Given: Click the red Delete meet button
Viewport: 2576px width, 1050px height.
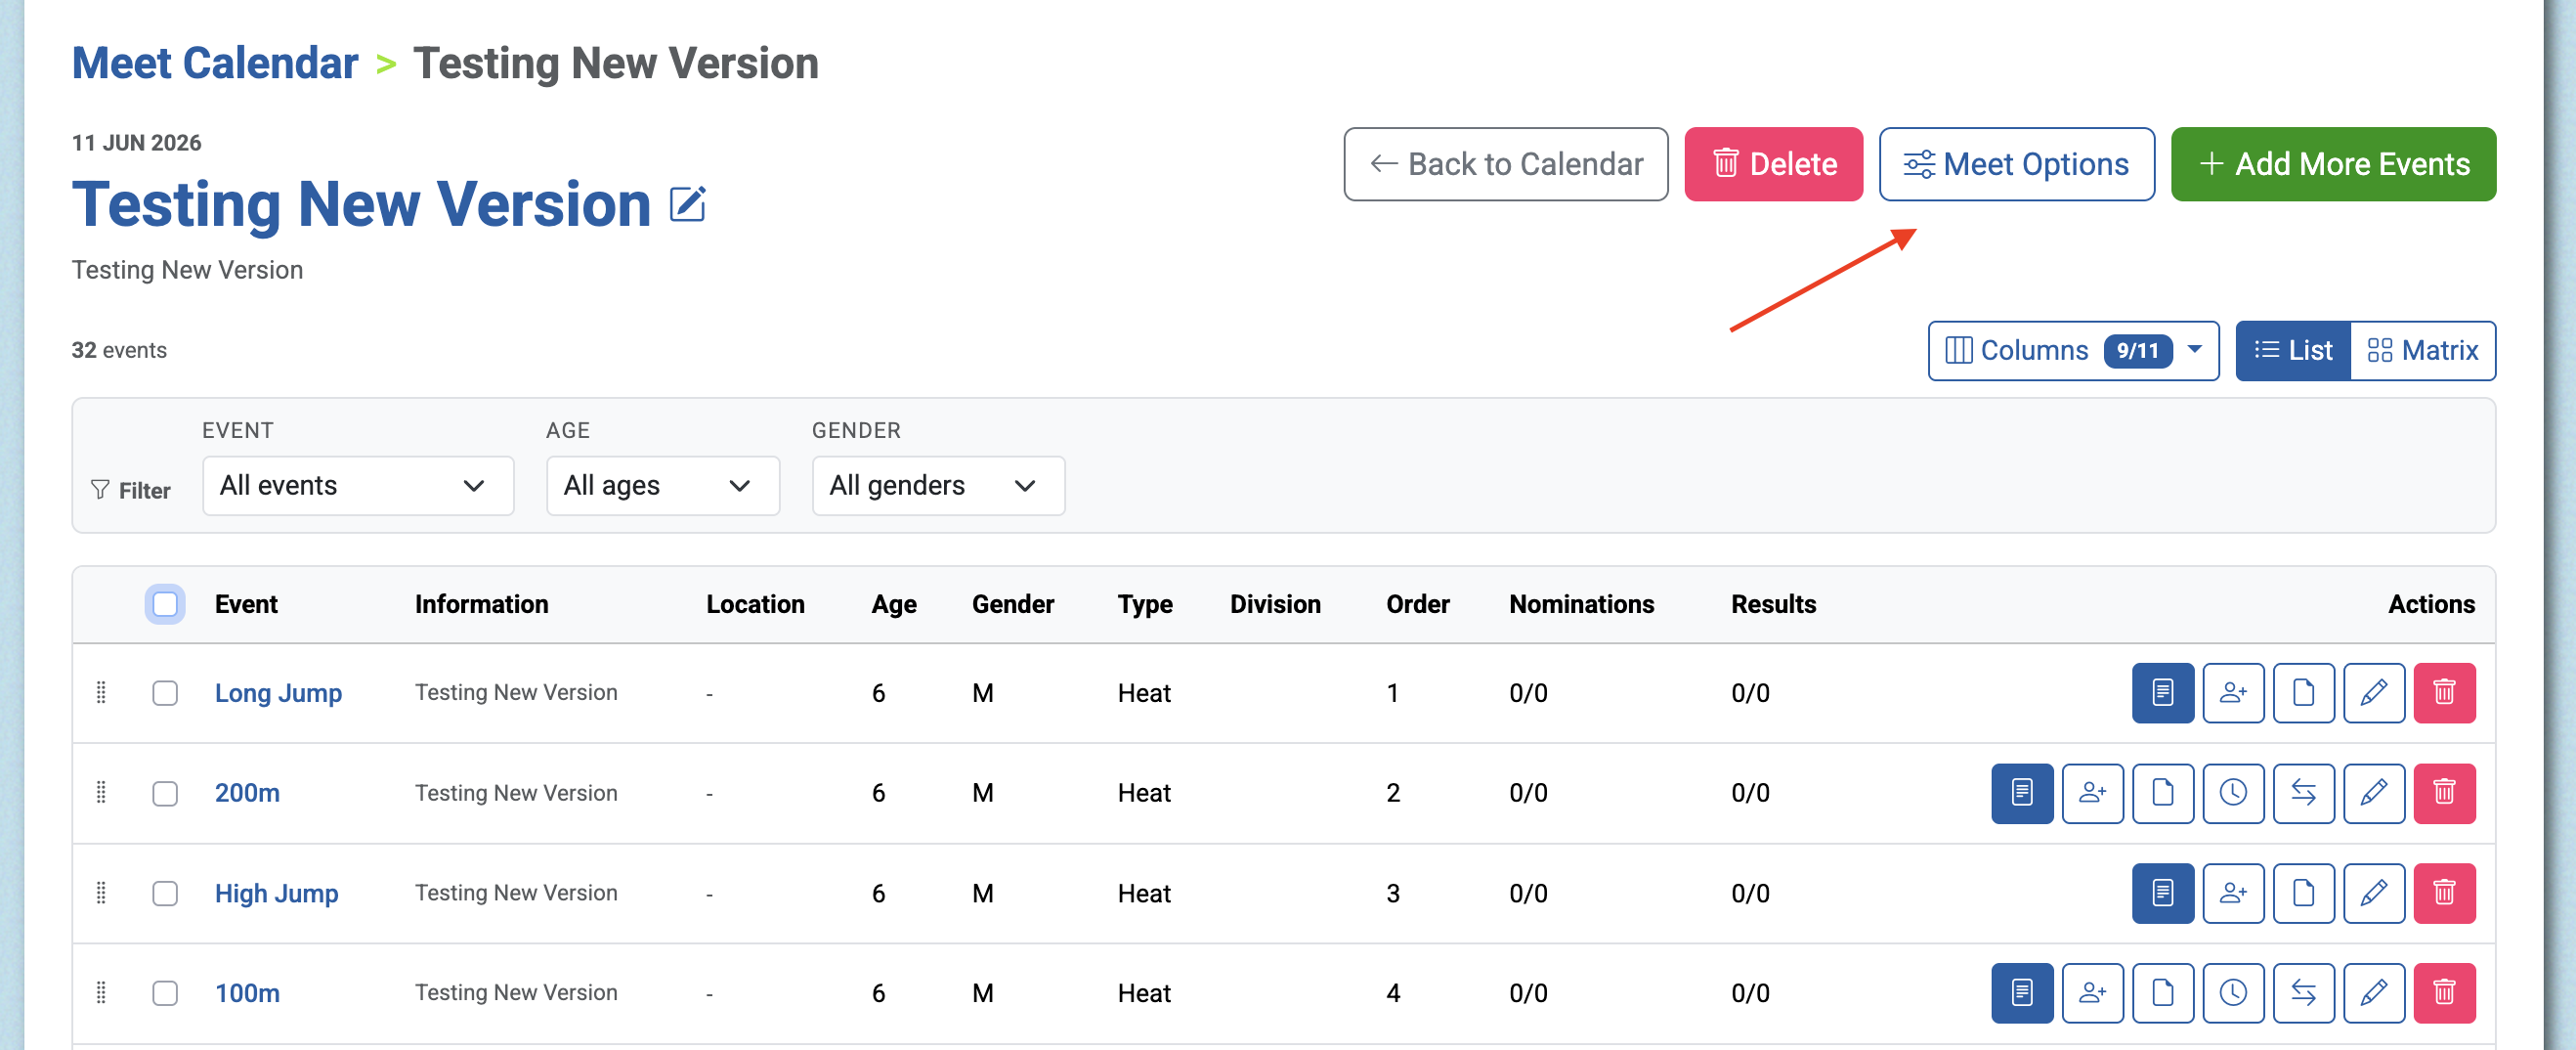Looking at the screenshot, I should click(x=1773, y=164).
